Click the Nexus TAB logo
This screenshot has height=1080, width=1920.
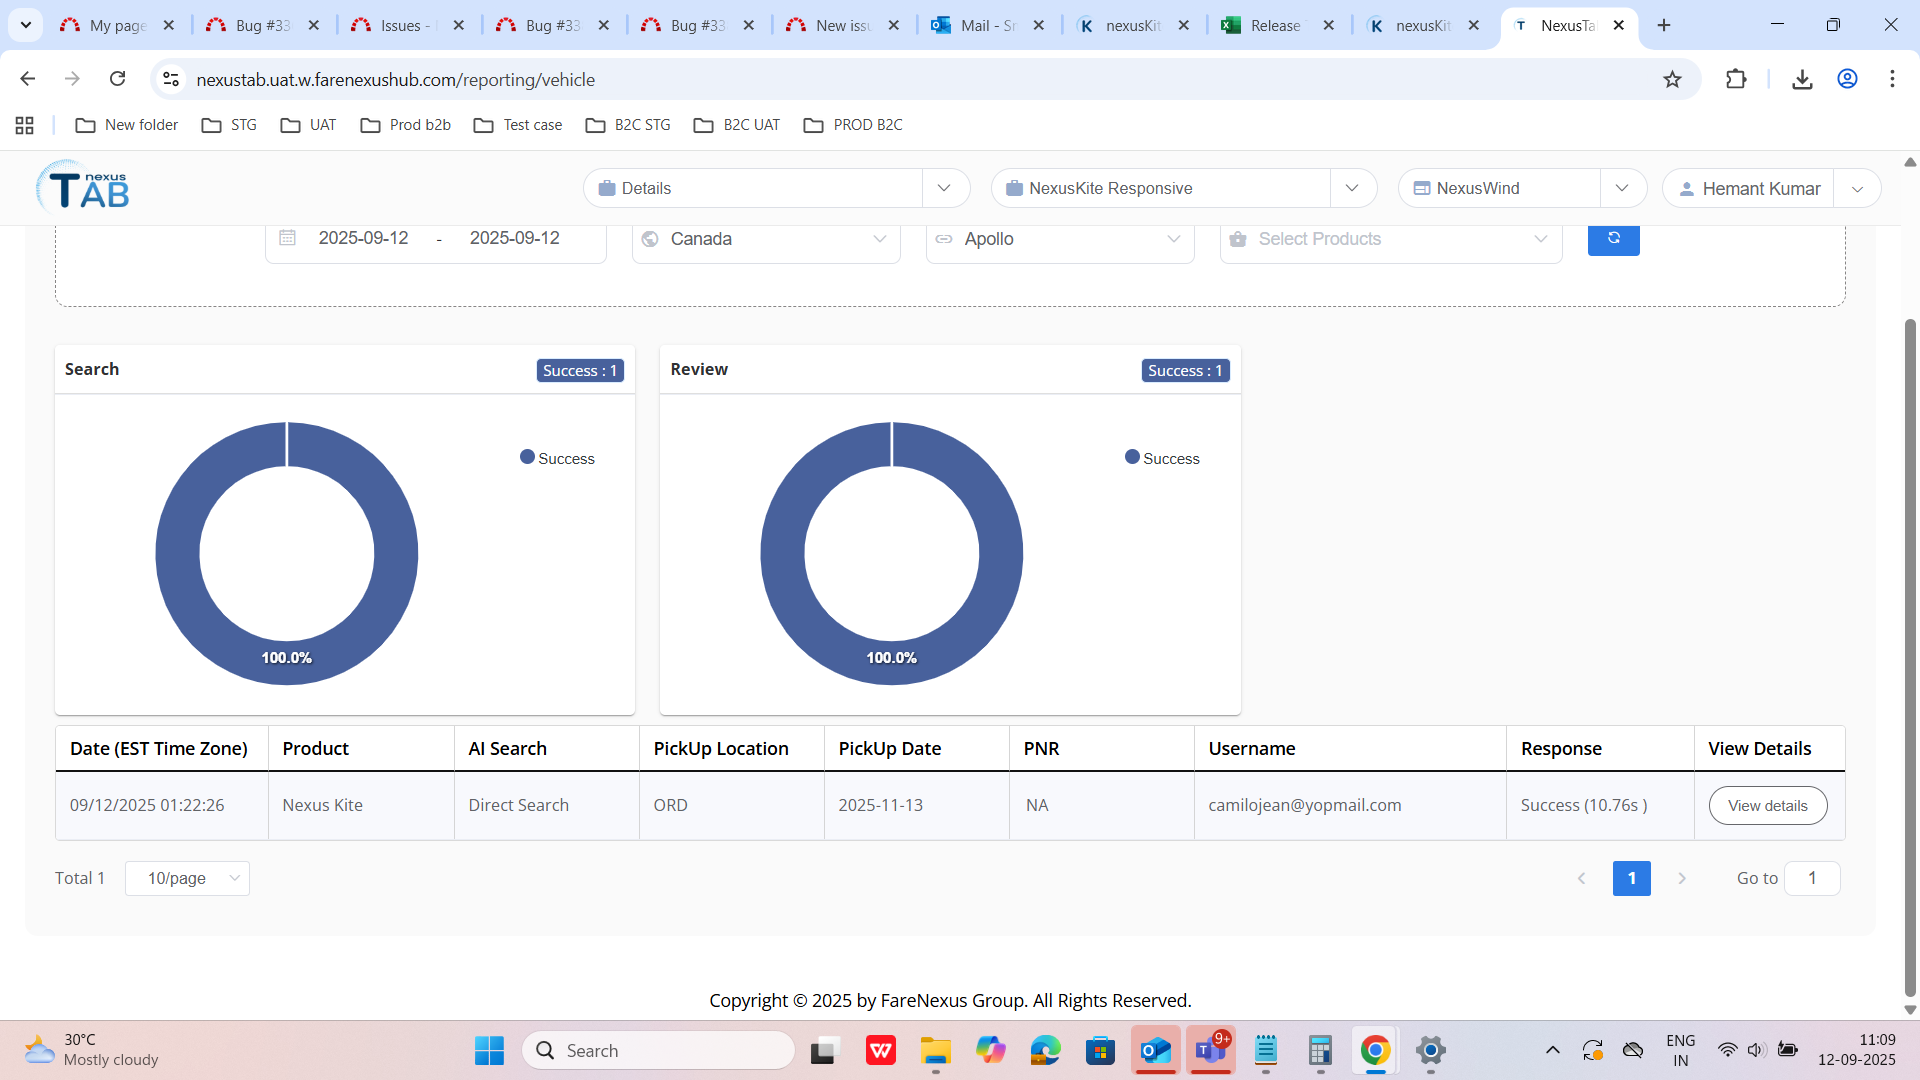pos(84,187)
